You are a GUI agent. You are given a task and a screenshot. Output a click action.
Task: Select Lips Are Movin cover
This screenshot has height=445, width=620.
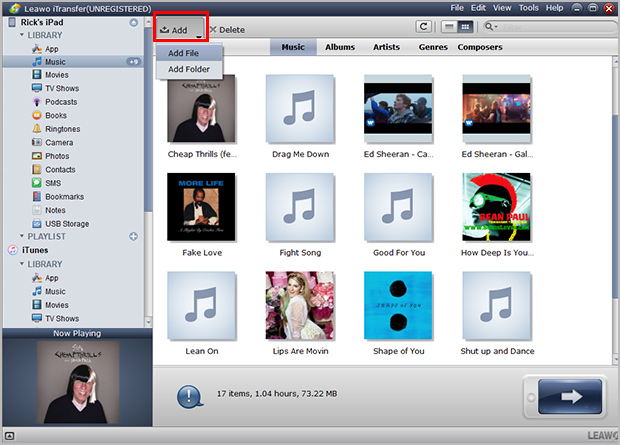click(x=300, y=305)
